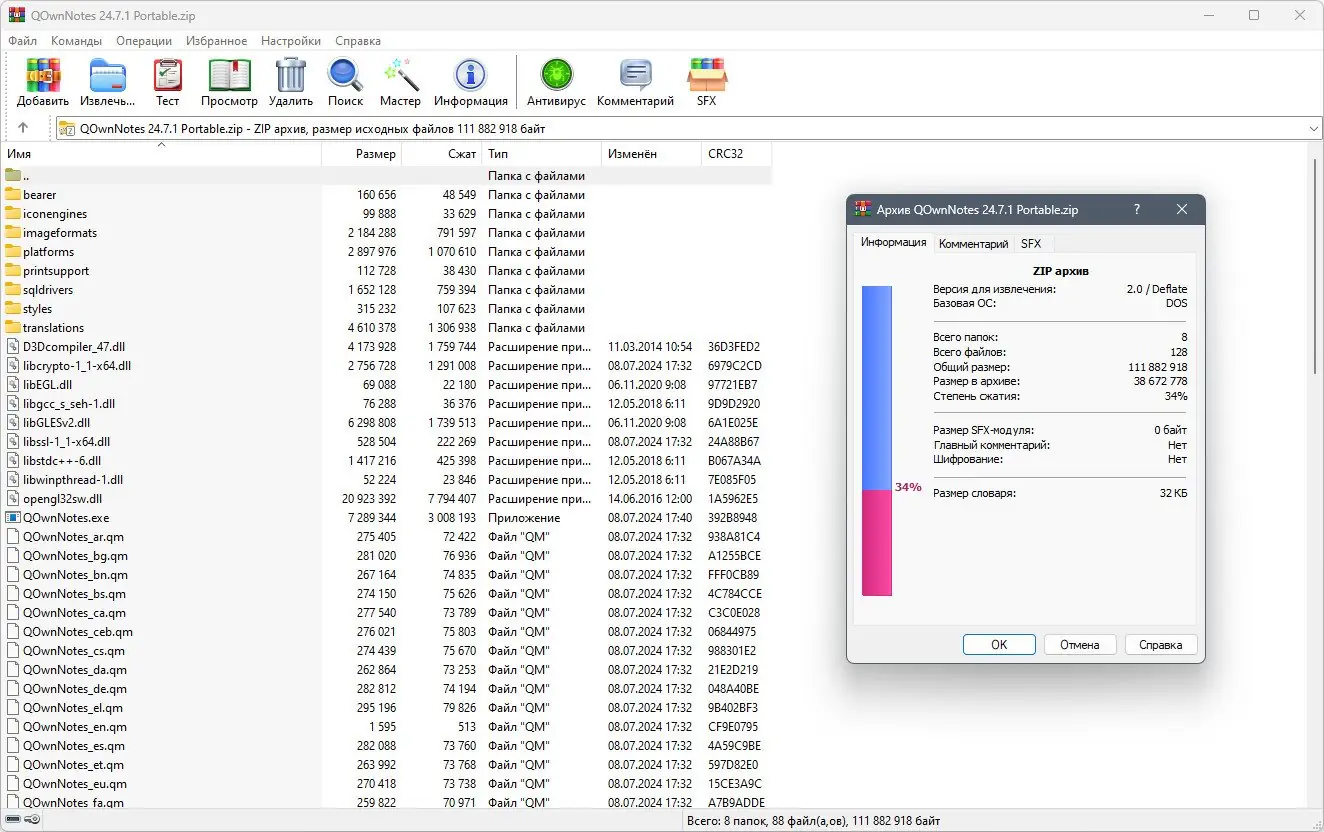1324x832 pixels.
Task: Select the bearer folder icon
Action: 13,195
